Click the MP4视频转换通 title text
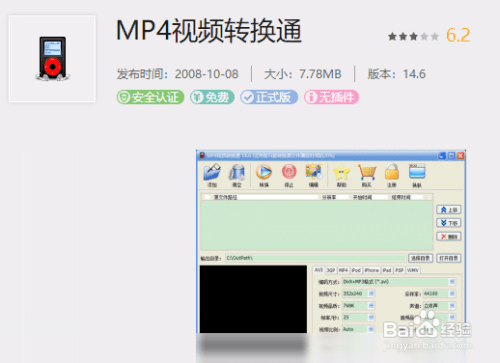 pyautogui.click(x=209, y=31)
